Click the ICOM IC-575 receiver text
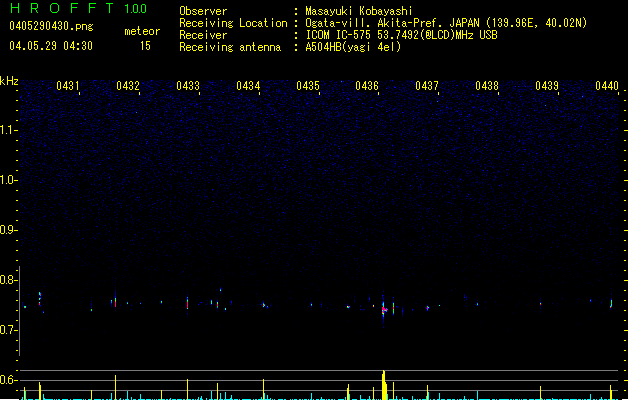This screenshot has width=629, height=400. pos(401,35)
